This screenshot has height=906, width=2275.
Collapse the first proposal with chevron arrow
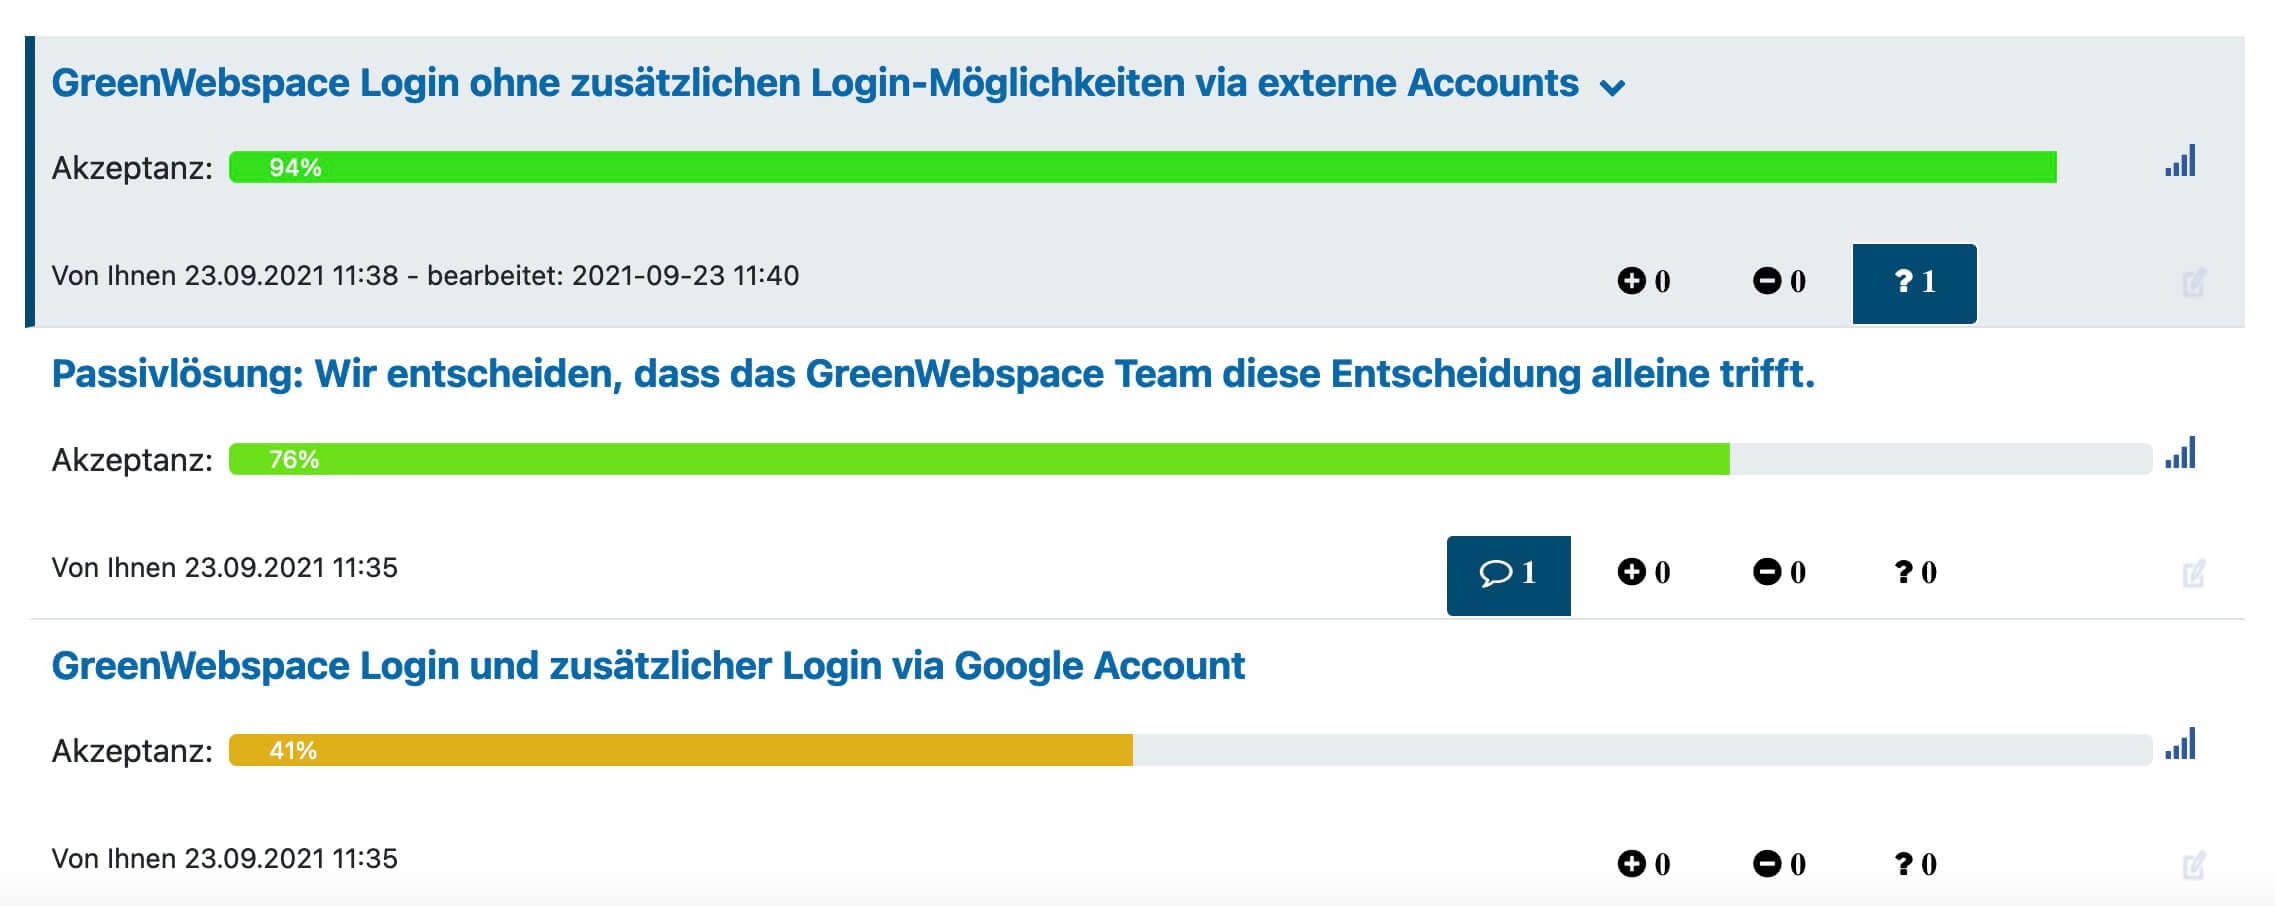point(1612,88)
